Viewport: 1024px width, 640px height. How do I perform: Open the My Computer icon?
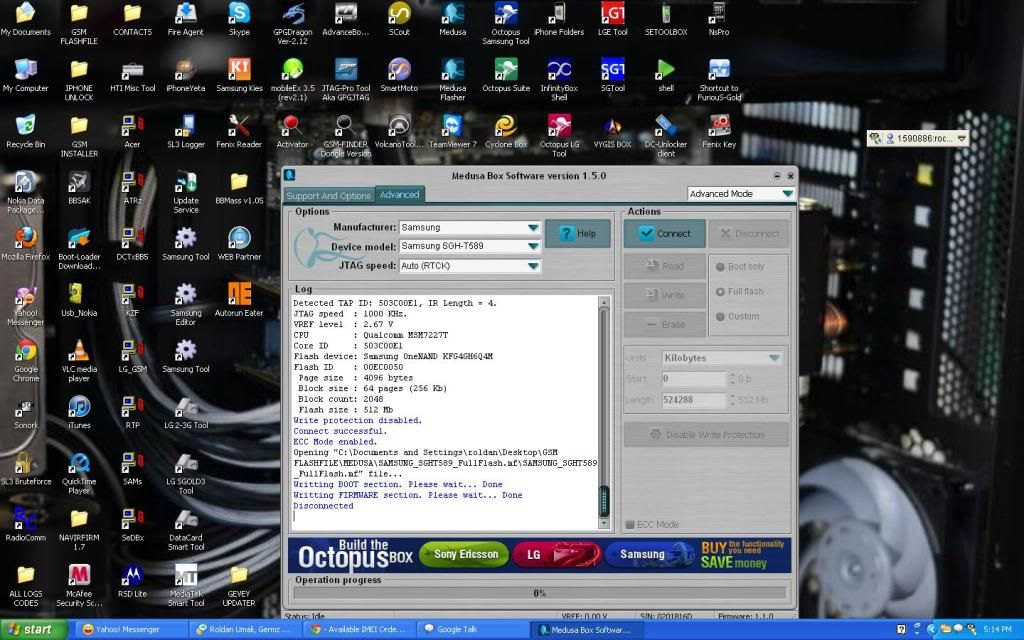coord(25,75)
